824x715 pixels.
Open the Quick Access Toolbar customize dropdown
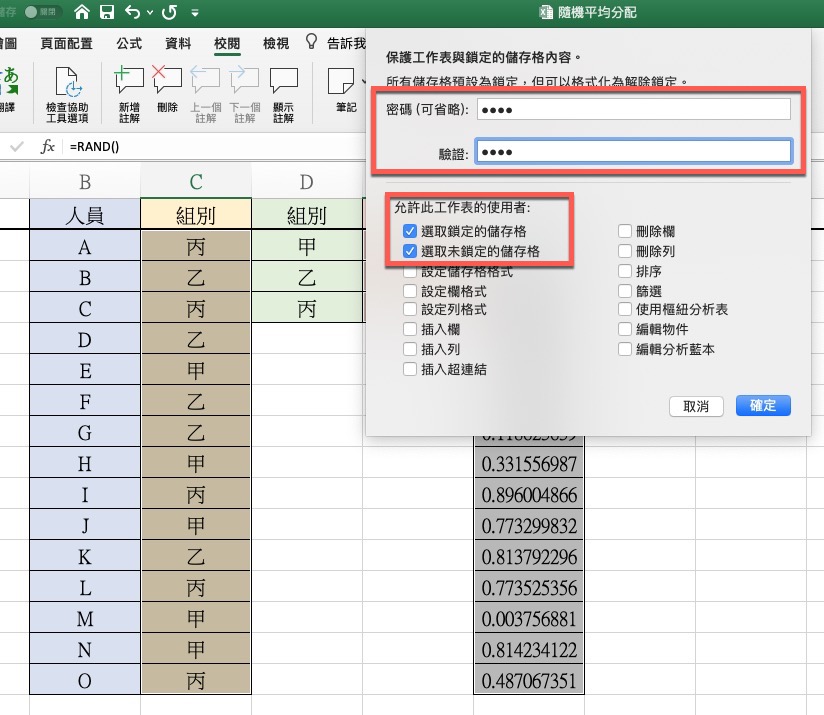coord(194,13)
